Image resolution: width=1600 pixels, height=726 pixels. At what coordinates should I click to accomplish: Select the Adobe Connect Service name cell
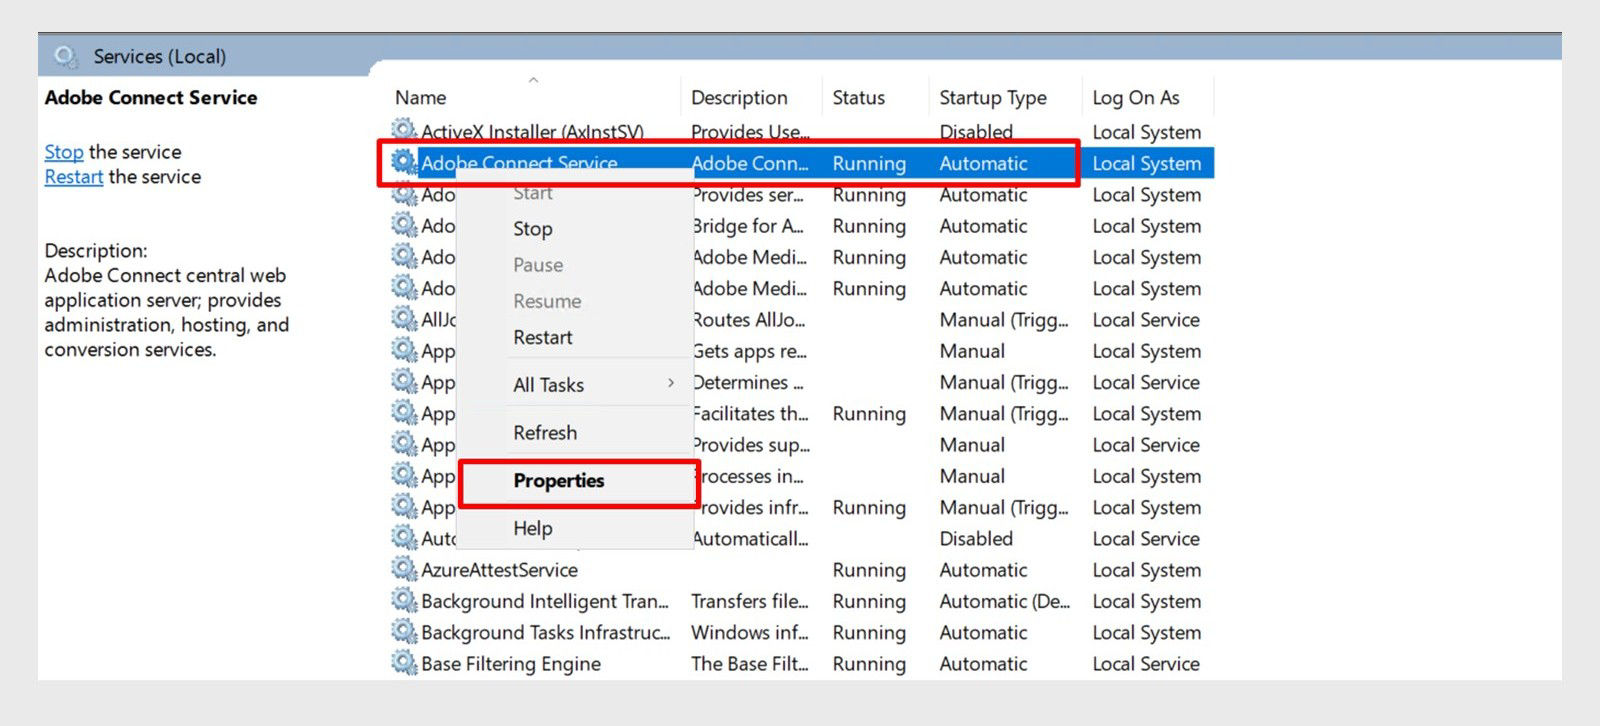(x=519, y=163)
